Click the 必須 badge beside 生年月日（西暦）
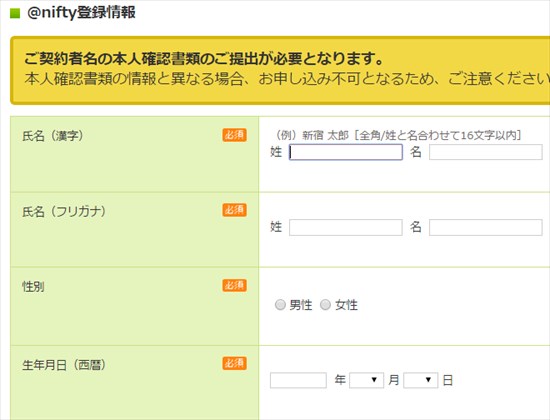This screenshot has height=420, width=550. pyautogui.click(x=234, y=363)
